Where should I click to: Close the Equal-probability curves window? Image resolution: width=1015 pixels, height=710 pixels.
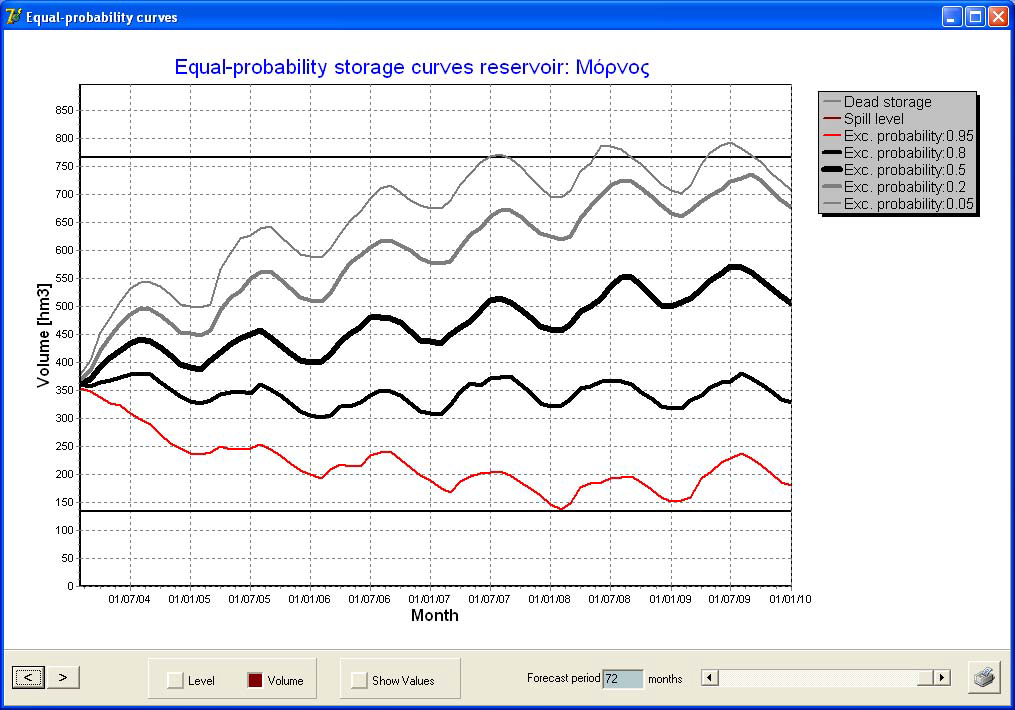pos(998,16)
